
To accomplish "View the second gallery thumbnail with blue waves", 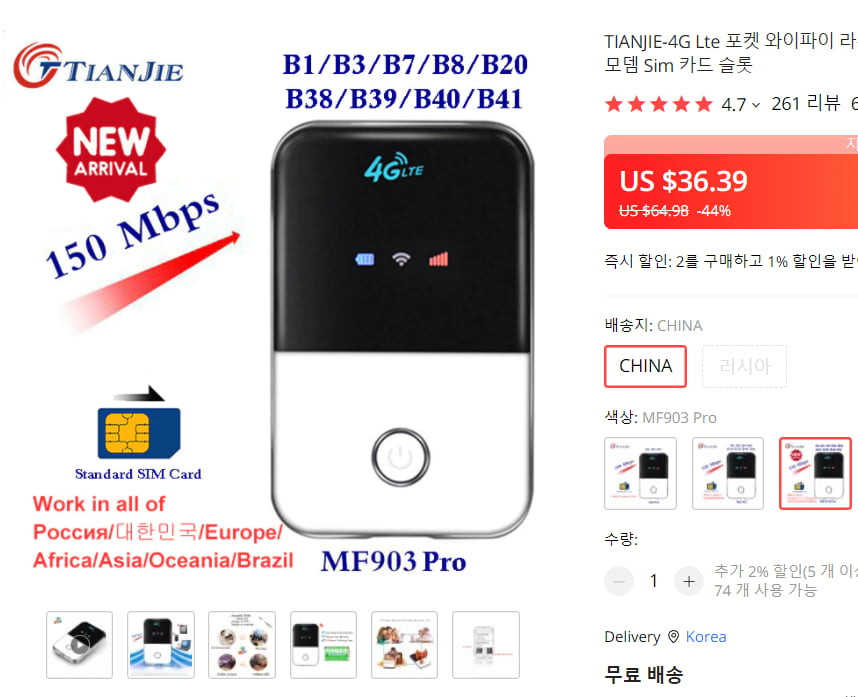I will tap(161, 644).
